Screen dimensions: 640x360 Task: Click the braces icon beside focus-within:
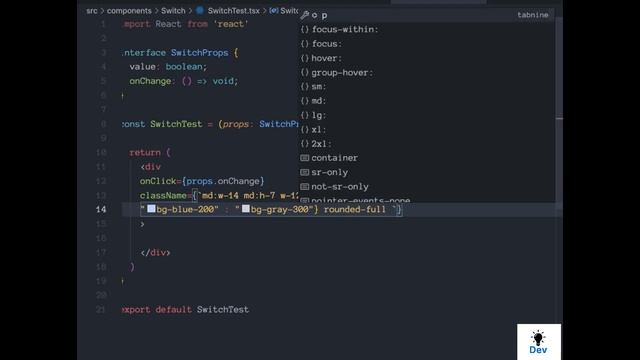(x=304, y=29)
